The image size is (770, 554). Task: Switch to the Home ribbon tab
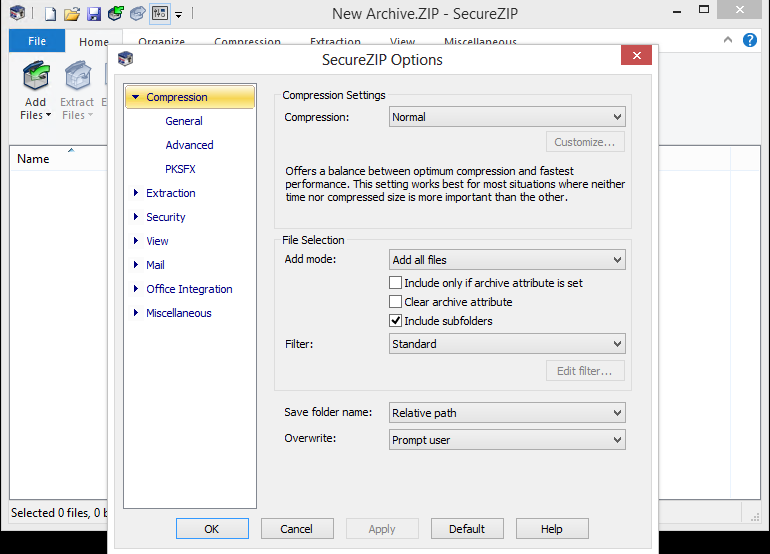(x=94, y=42)
